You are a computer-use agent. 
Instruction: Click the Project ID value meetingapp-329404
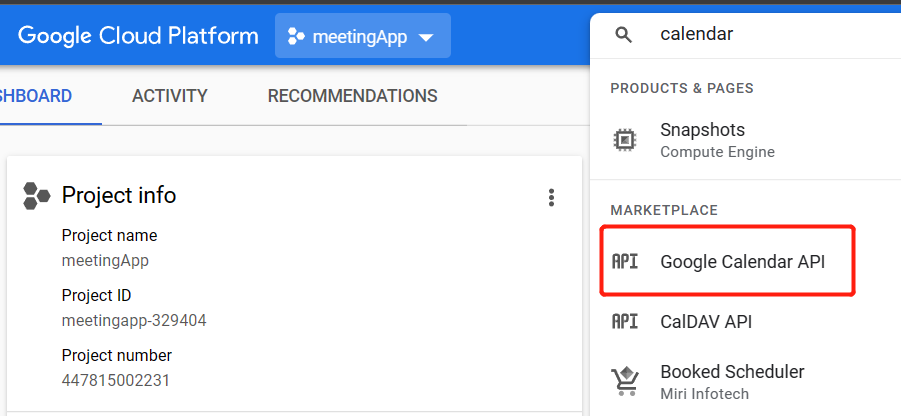134,321
